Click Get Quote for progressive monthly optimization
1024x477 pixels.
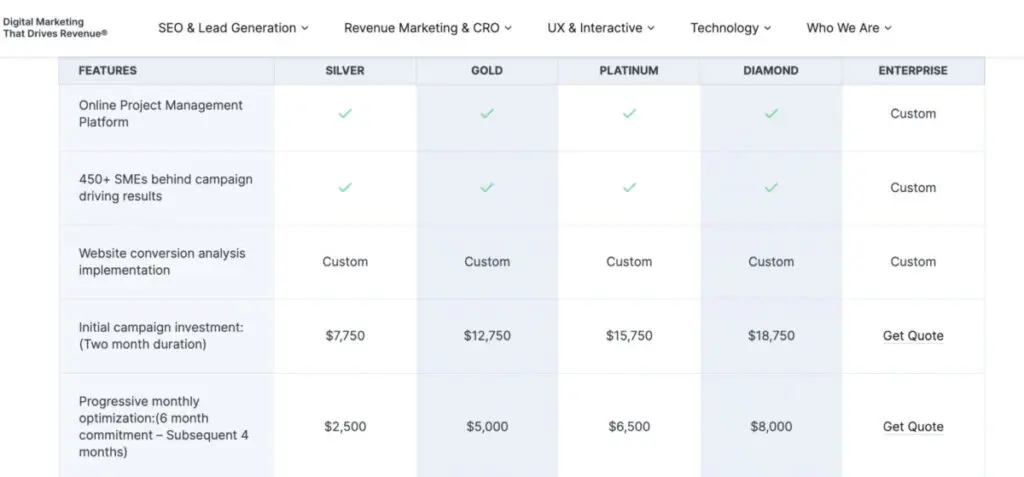coord(913,427)
